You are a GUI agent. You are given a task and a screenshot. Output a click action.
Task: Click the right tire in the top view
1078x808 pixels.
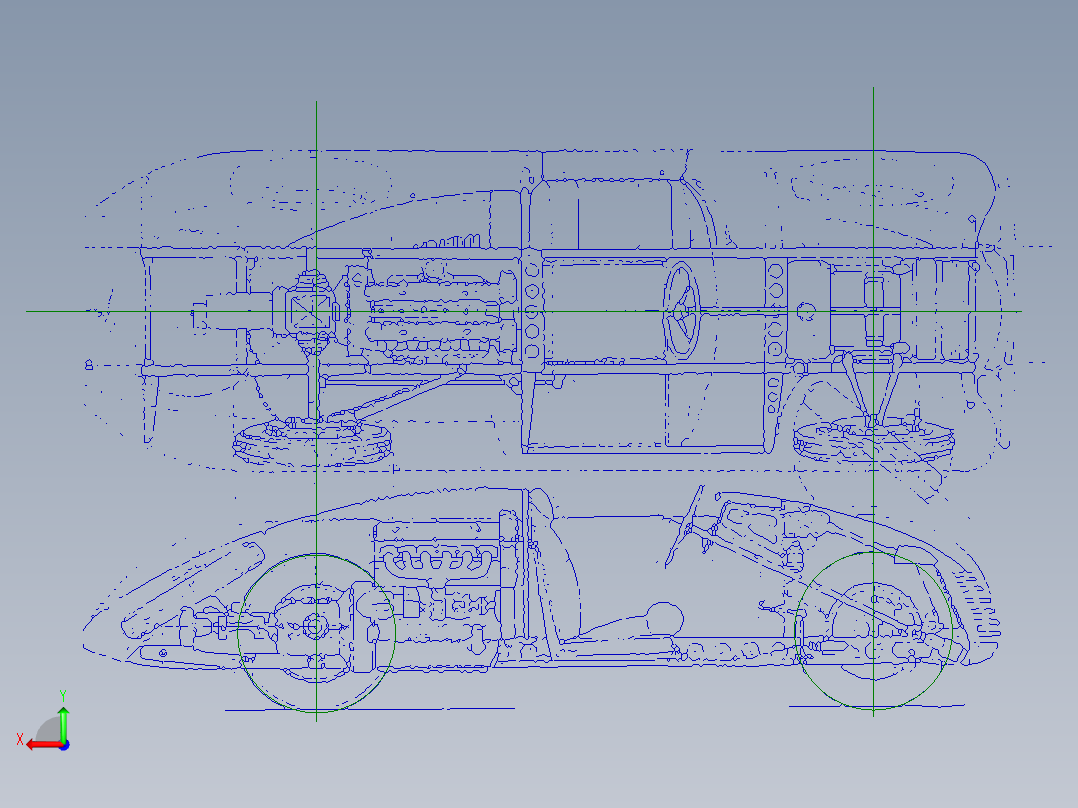pyautogui.click(x=873, y=441)
